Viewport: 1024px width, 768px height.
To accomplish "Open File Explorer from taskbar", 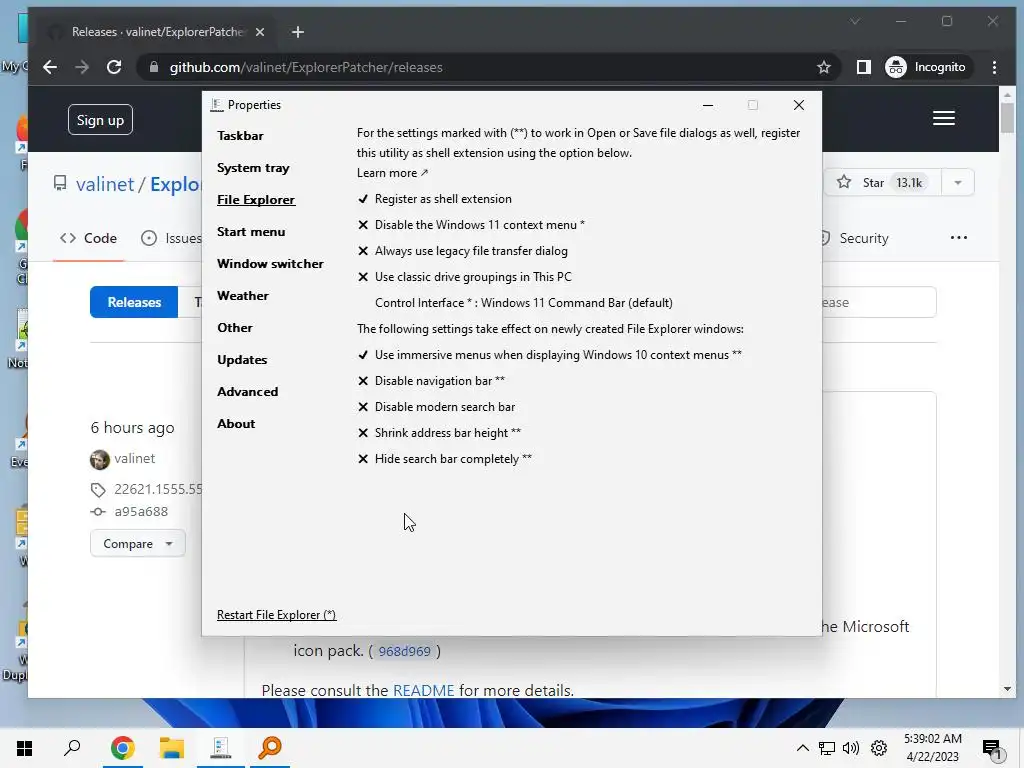I will [x=172, y=748].
